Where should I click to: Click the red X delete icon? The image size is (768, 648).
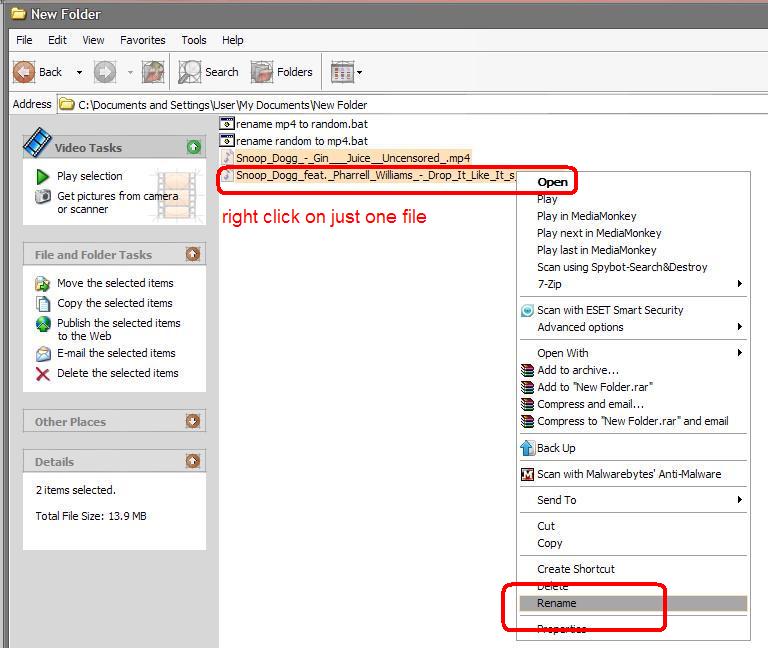pyautogui.click(x=43, y=374)
